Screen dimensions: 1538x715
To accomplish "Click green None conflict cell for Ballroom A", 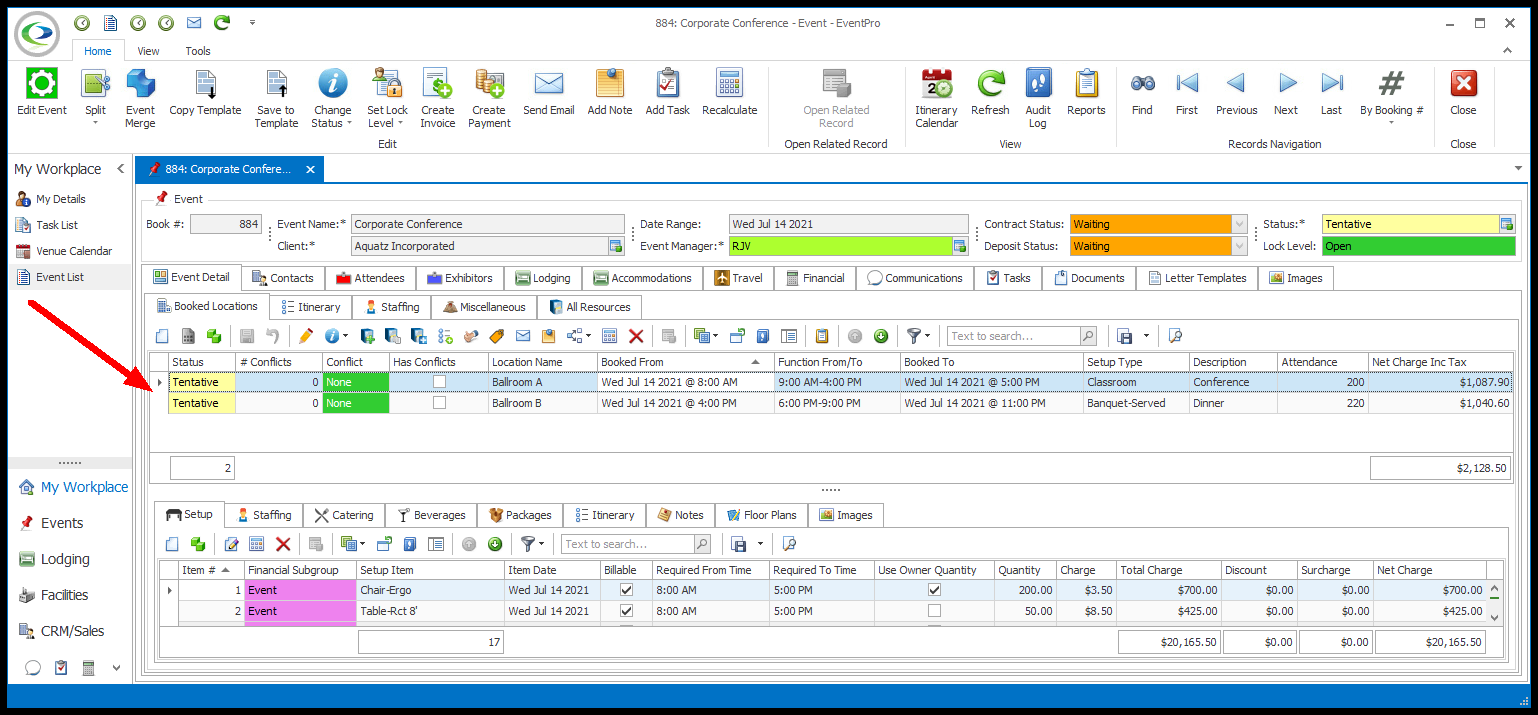I will pyautogui.click(x=355, y=382).
